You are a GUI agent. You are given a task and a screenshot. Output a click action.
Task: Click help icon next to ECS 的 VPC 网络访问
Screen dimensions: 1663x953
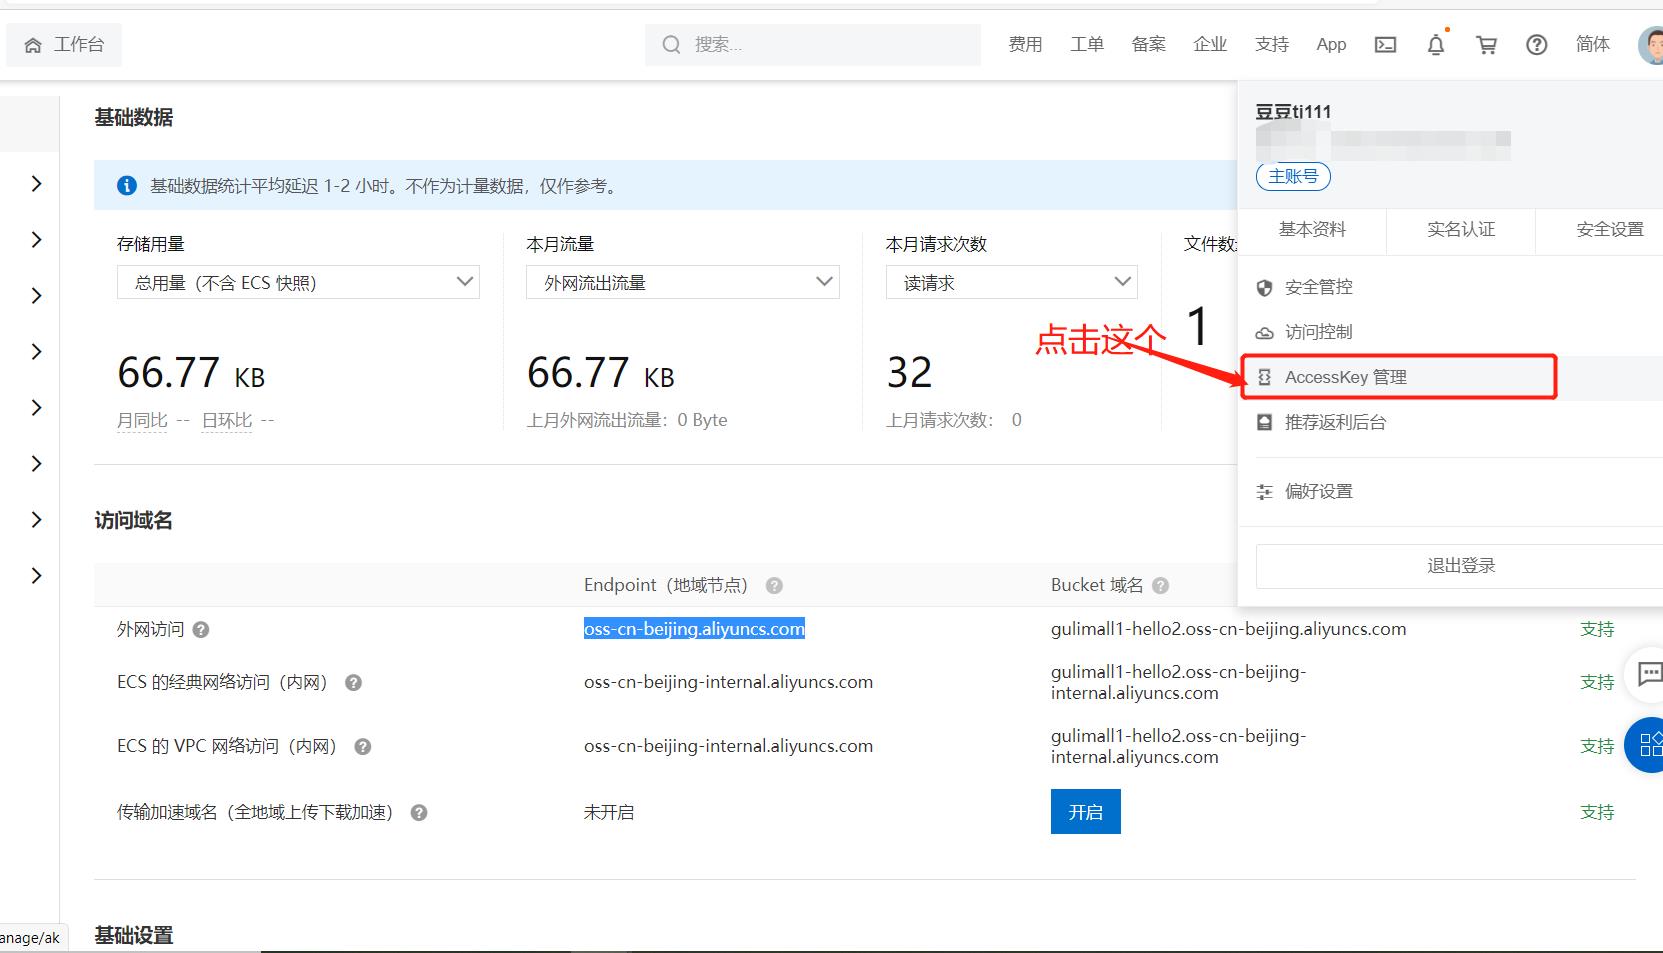click(x=363, y=747)
